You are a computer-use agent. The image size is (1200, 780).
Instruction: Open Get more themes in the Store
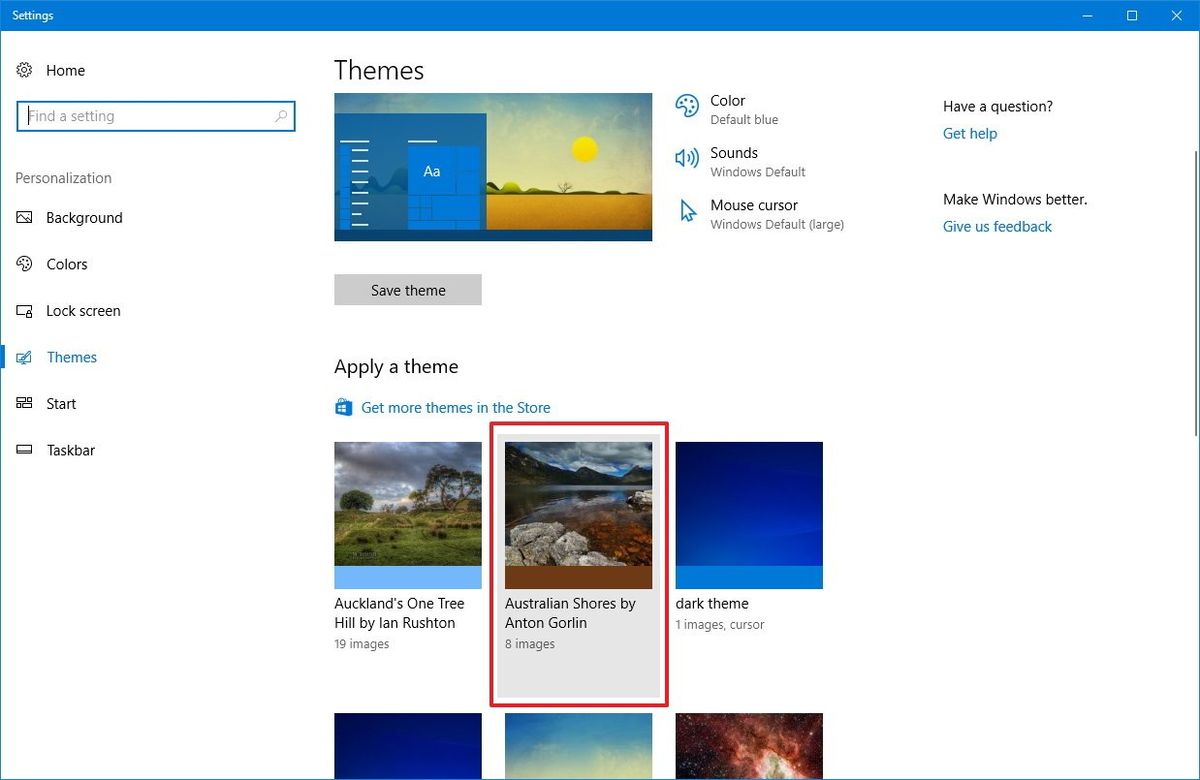(x=455, y=407)
